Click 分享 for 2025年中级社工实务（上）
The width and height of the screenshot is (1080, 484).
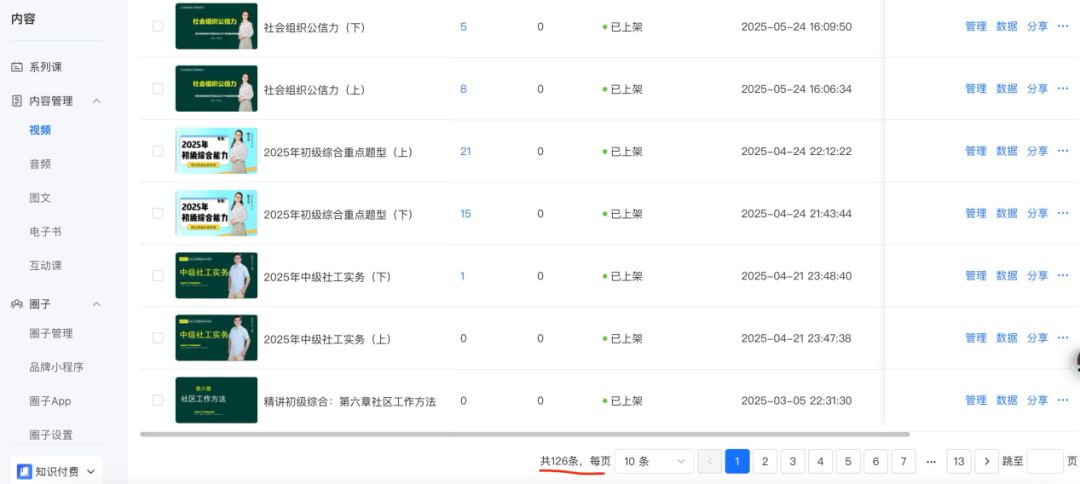[x=1037, y=338]
